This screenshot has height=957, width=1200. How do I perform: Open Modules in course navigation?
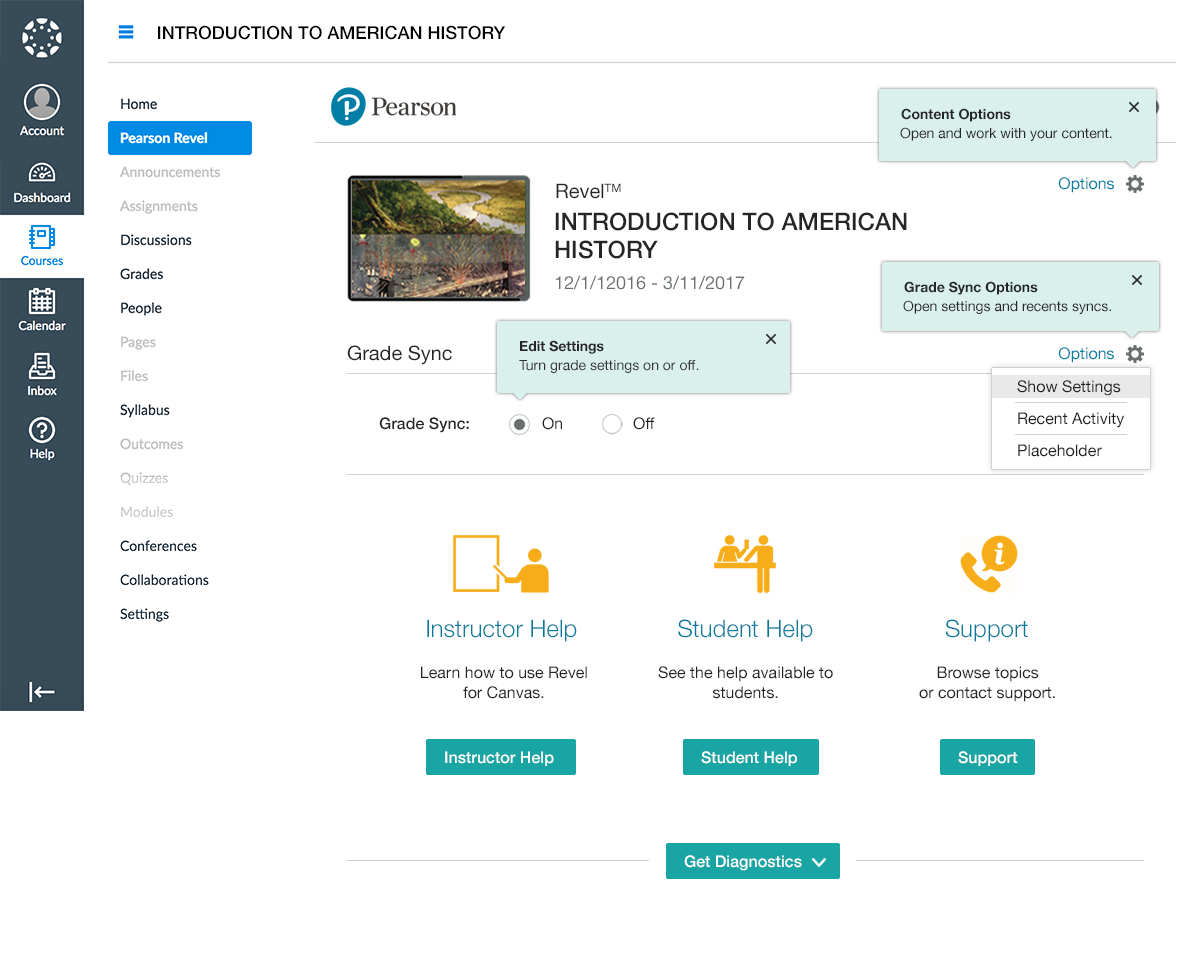tap(147, 512)
